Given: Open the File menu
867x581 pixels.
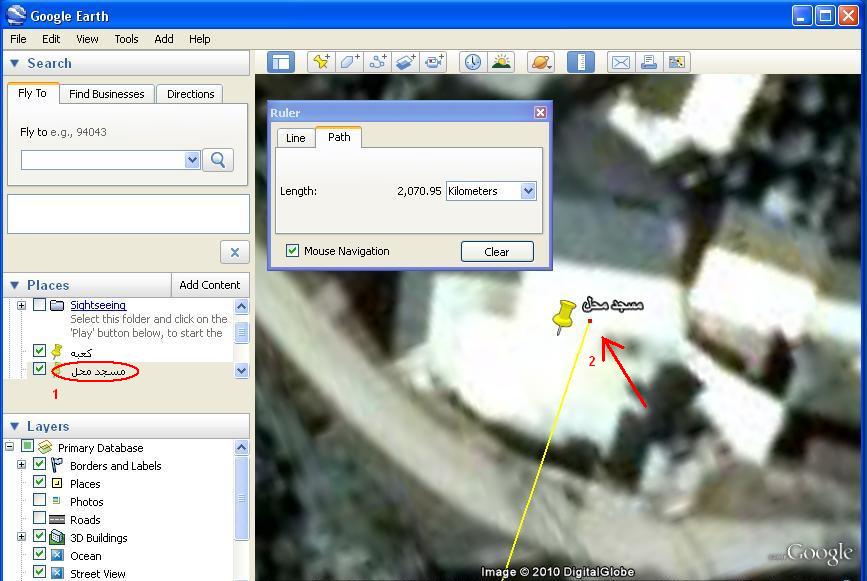Looking at the screenshot, I should click(18, 39).
